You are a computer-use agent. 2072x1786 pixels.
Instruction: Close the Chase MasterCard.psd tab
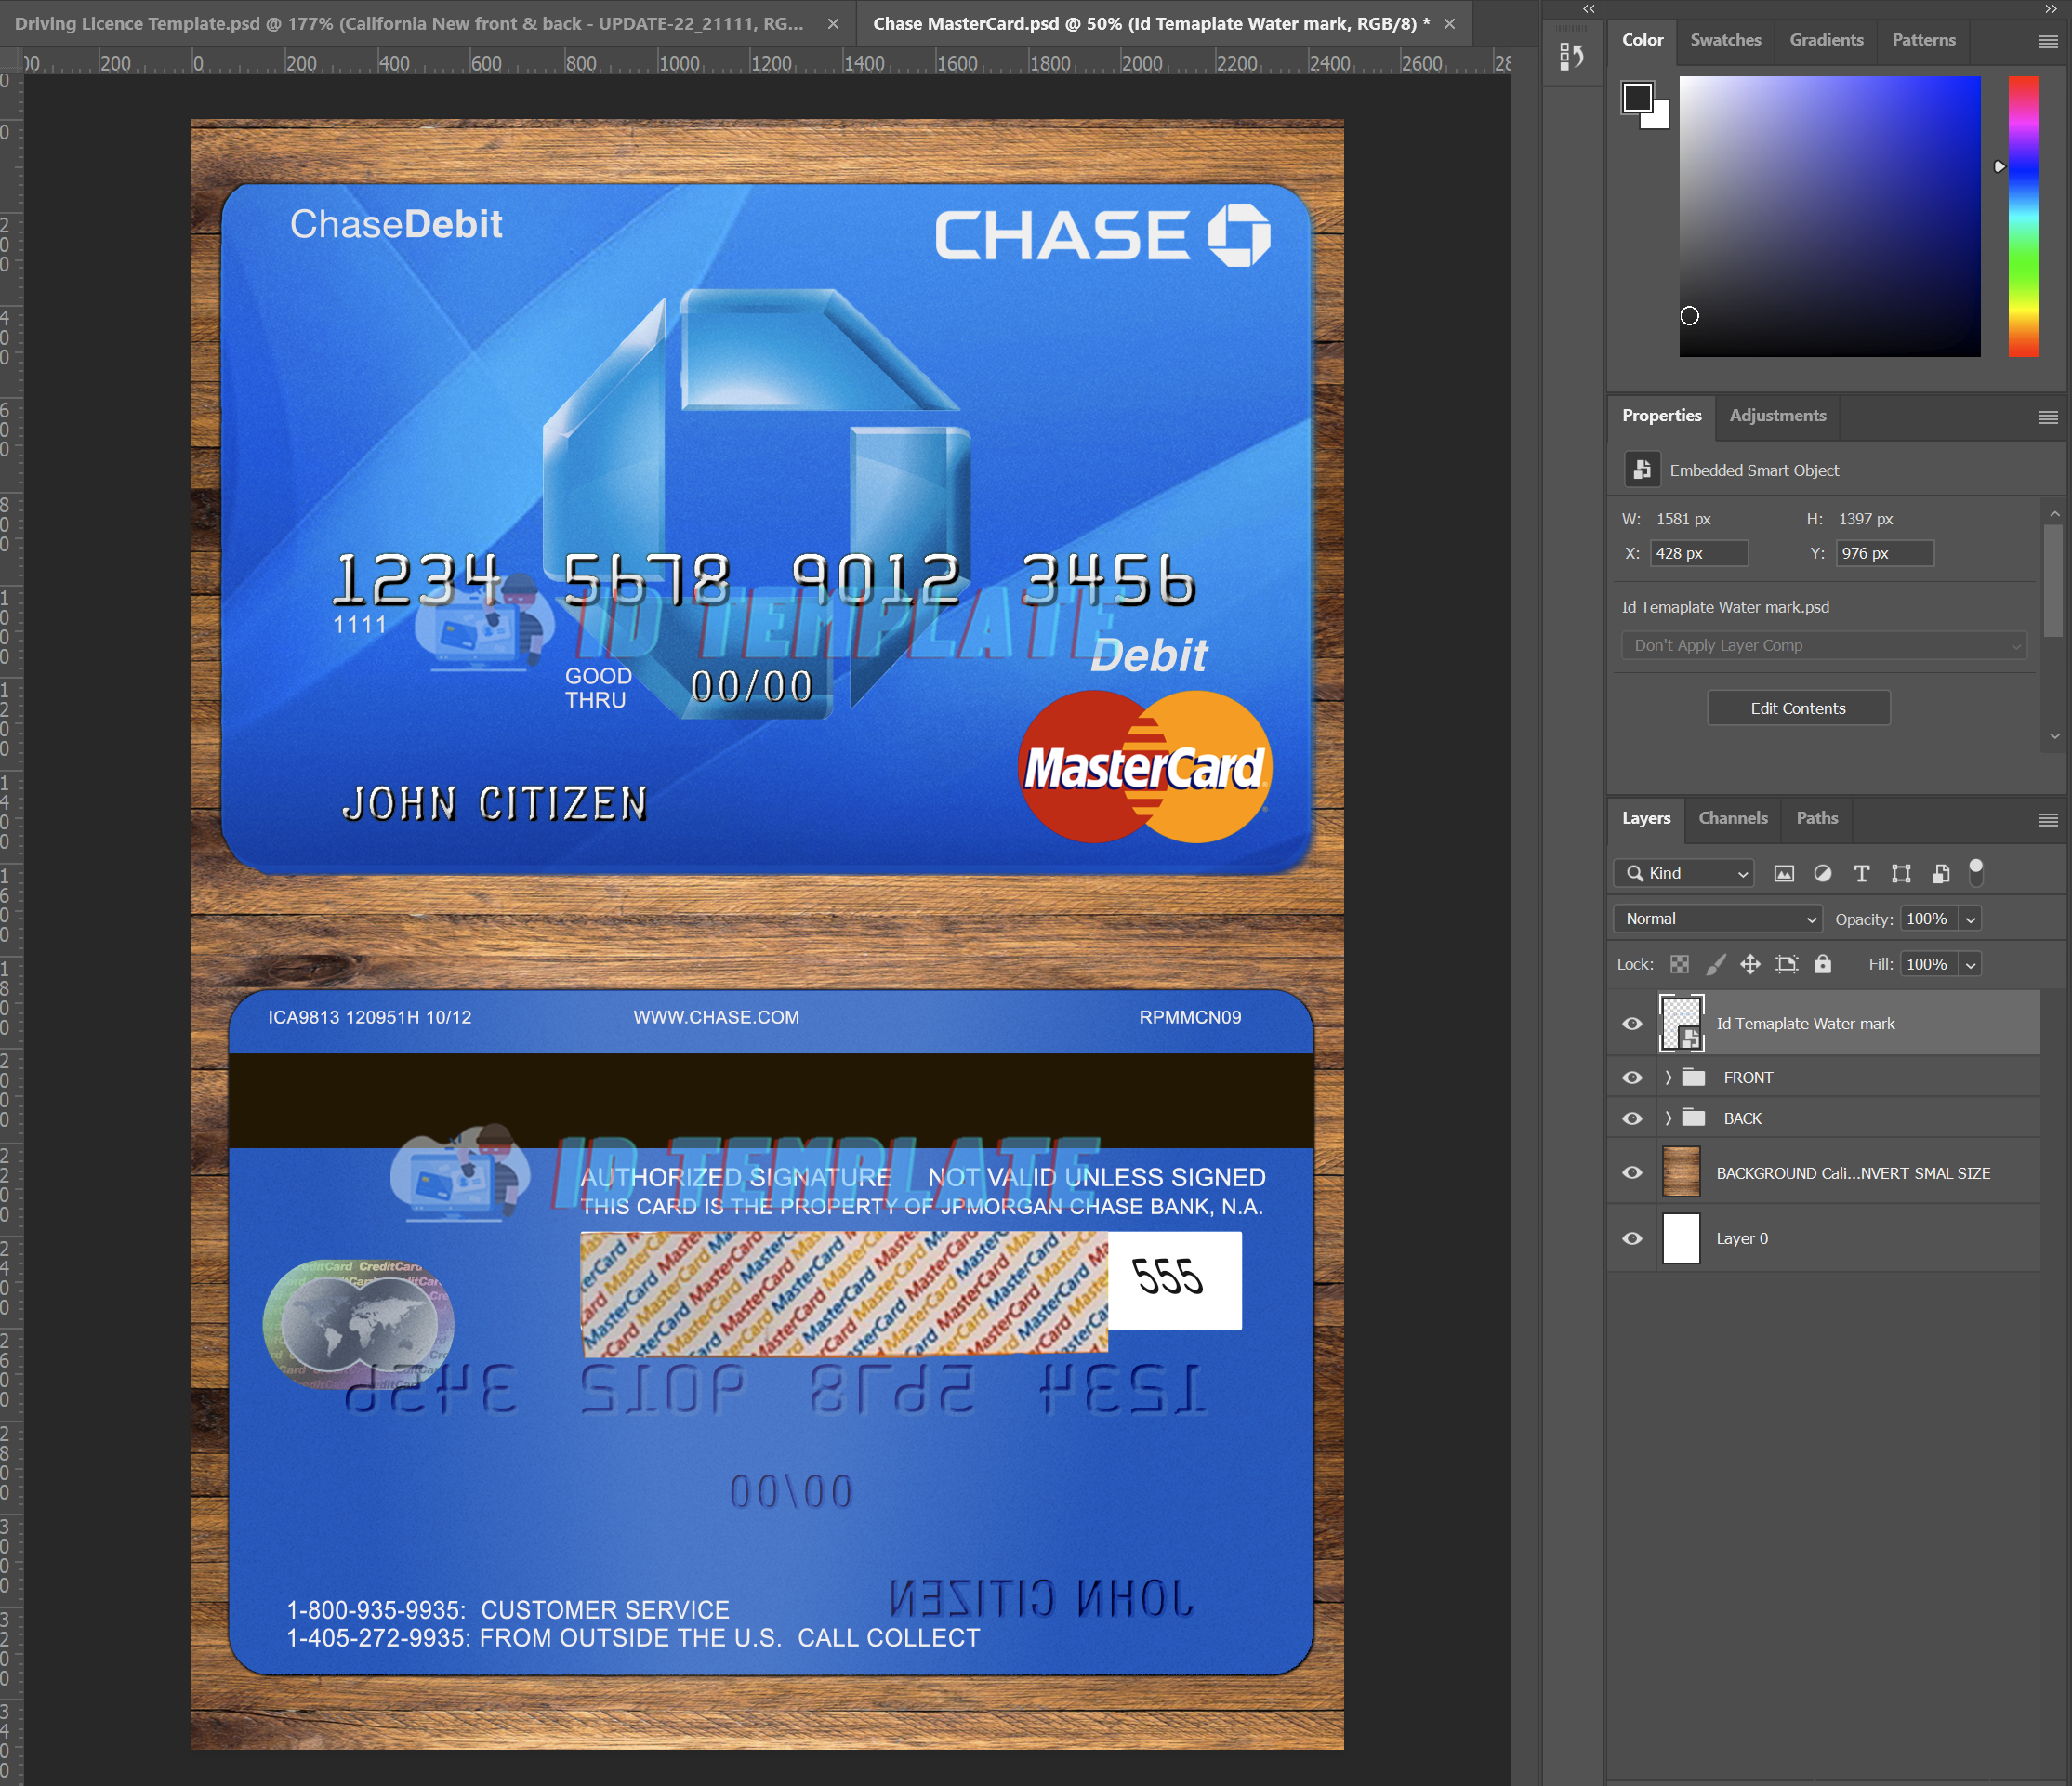pos(1449,23)
